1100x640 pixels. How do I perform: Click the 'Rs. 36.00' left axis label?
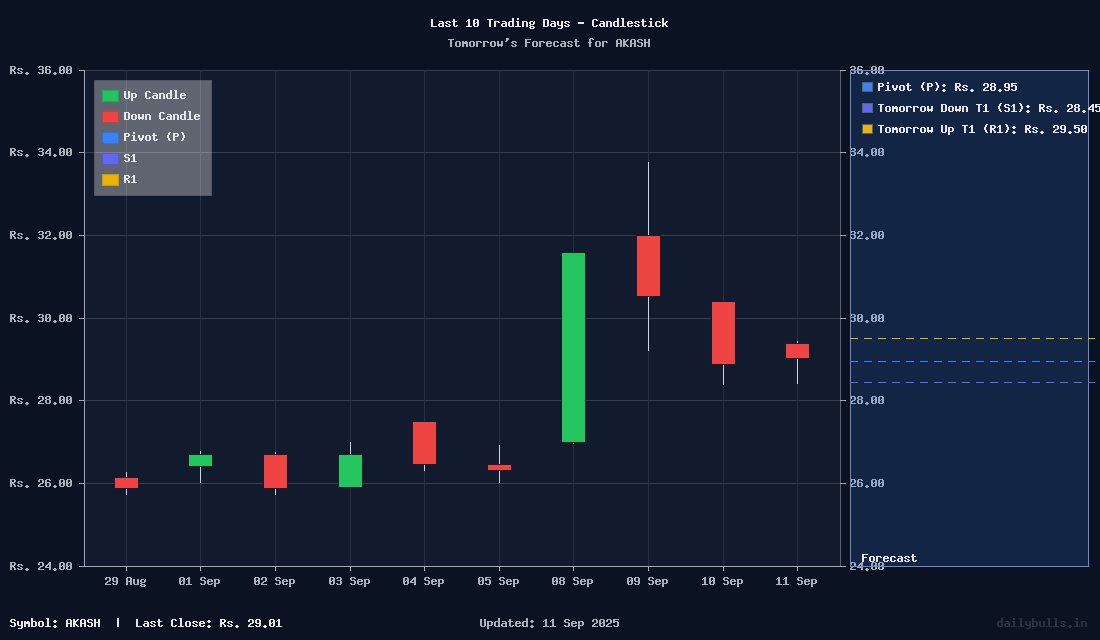pos(41,70)
